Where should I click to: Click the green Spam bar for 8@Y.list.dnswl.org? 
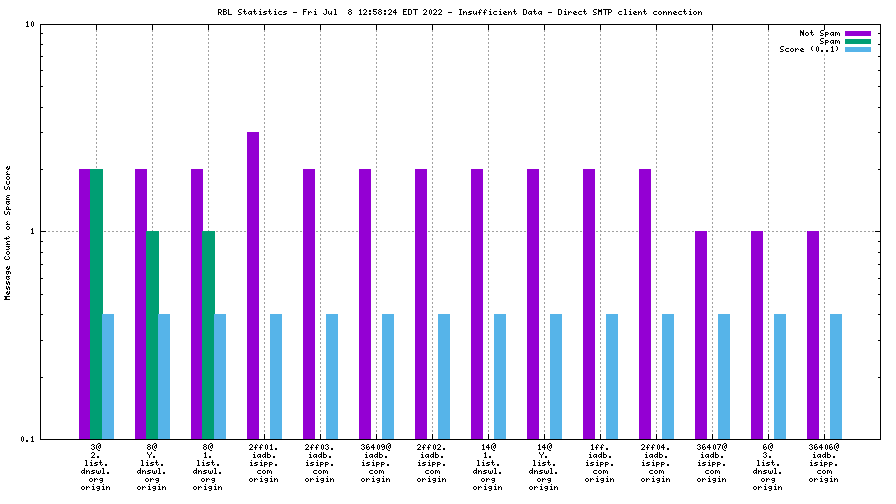(x=152, y=335)
